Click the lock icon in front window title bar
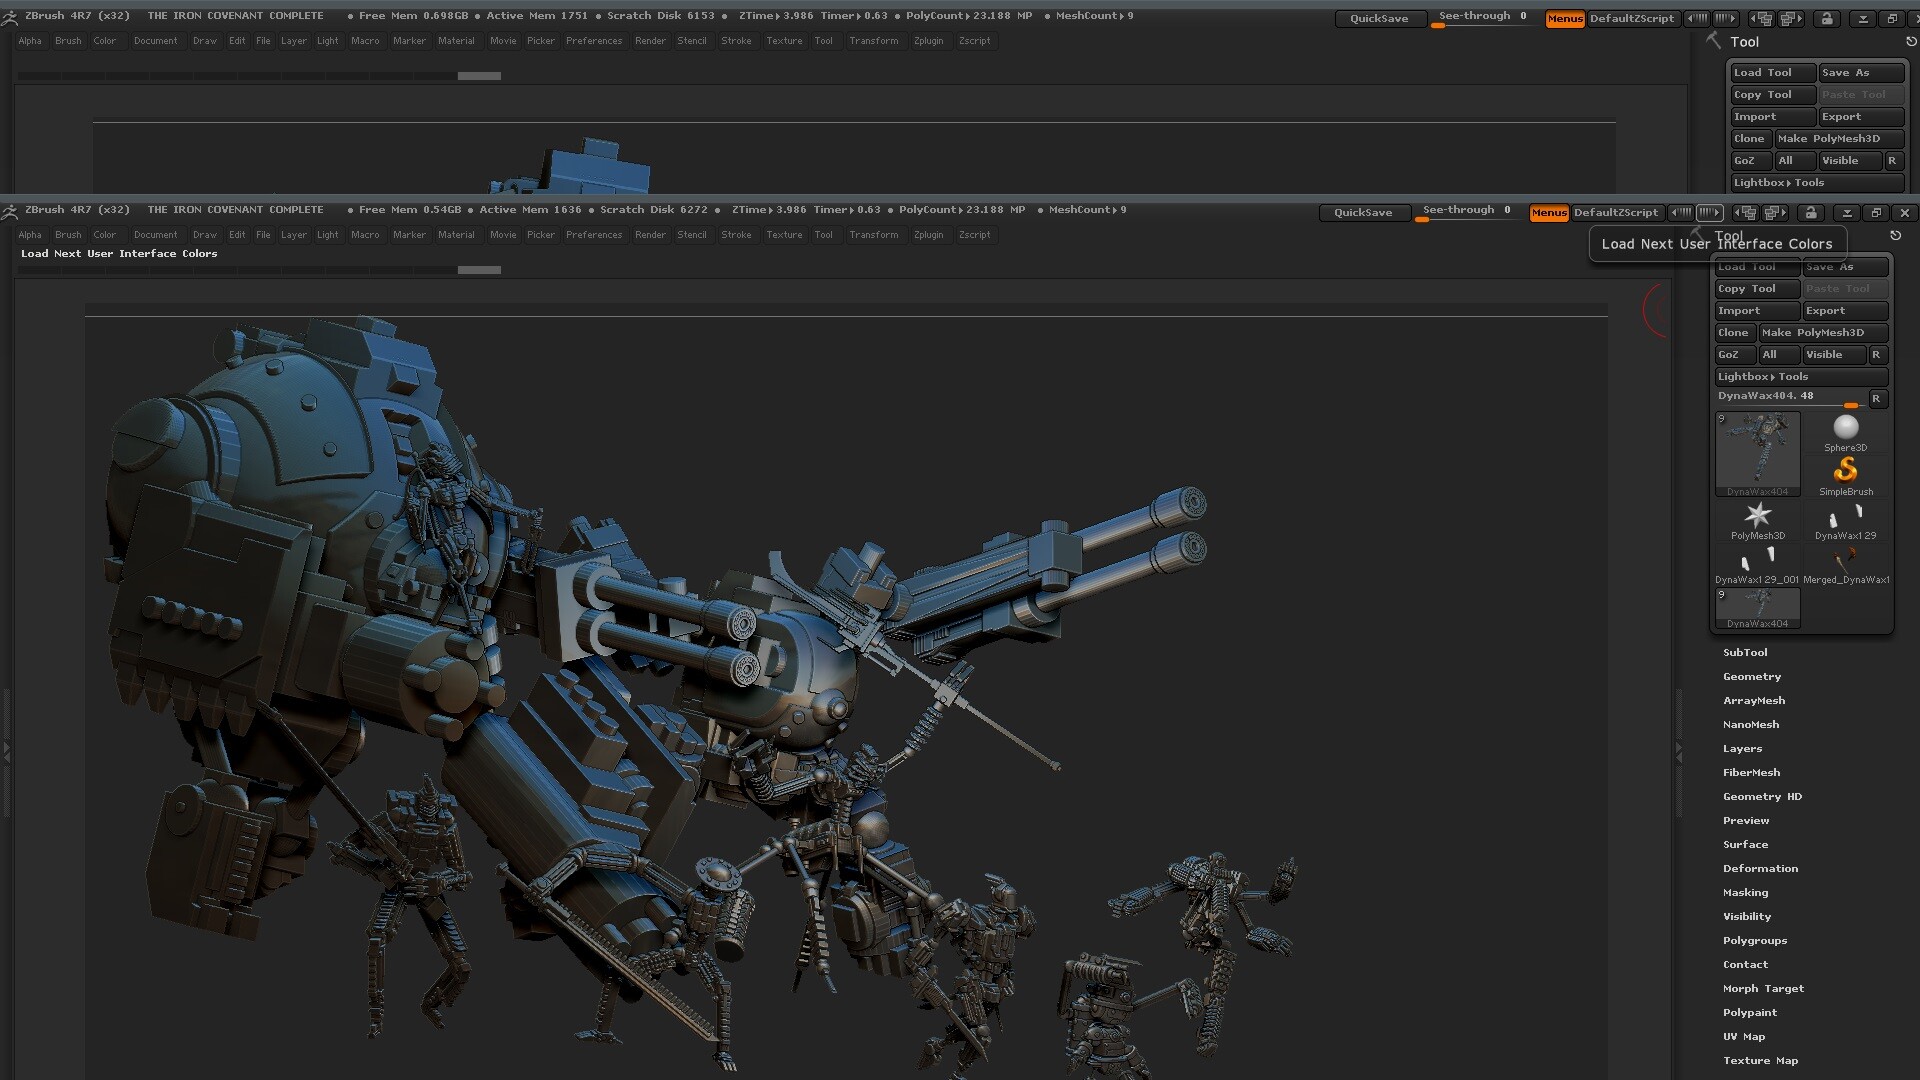 point(1811,213)
